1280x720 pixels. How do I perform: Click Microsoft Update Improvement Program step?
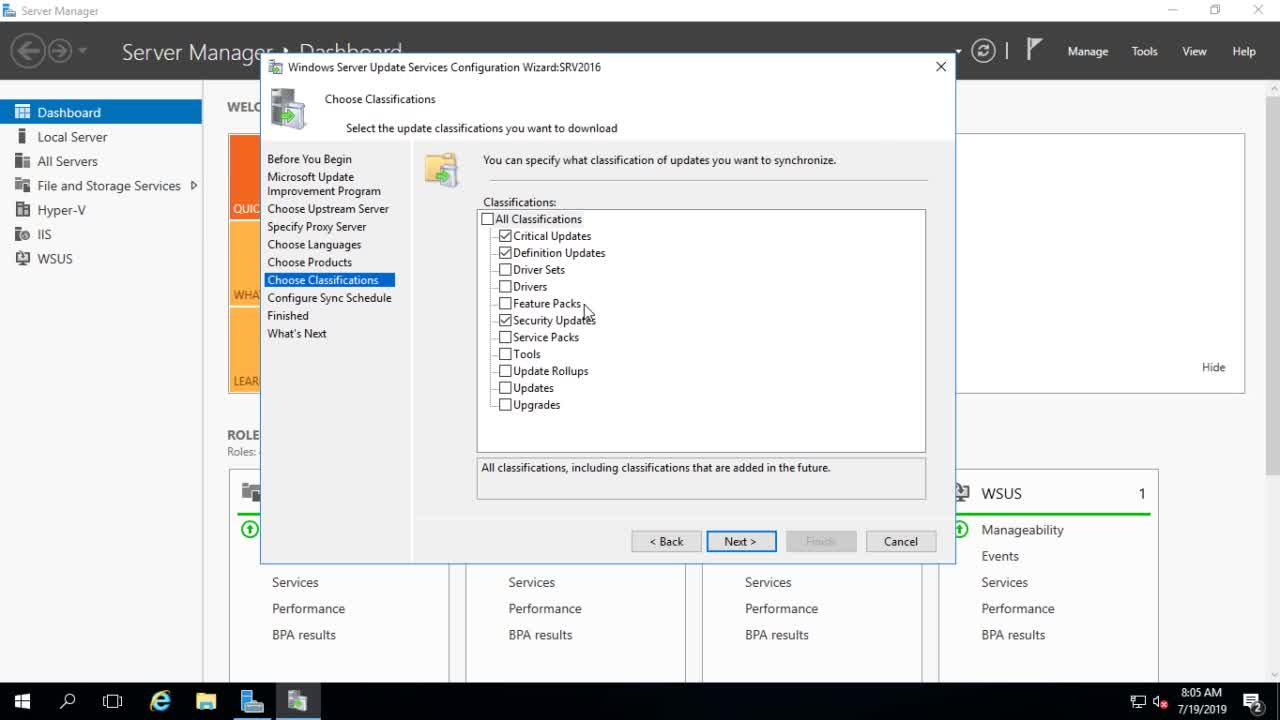[x=324, y=184]
